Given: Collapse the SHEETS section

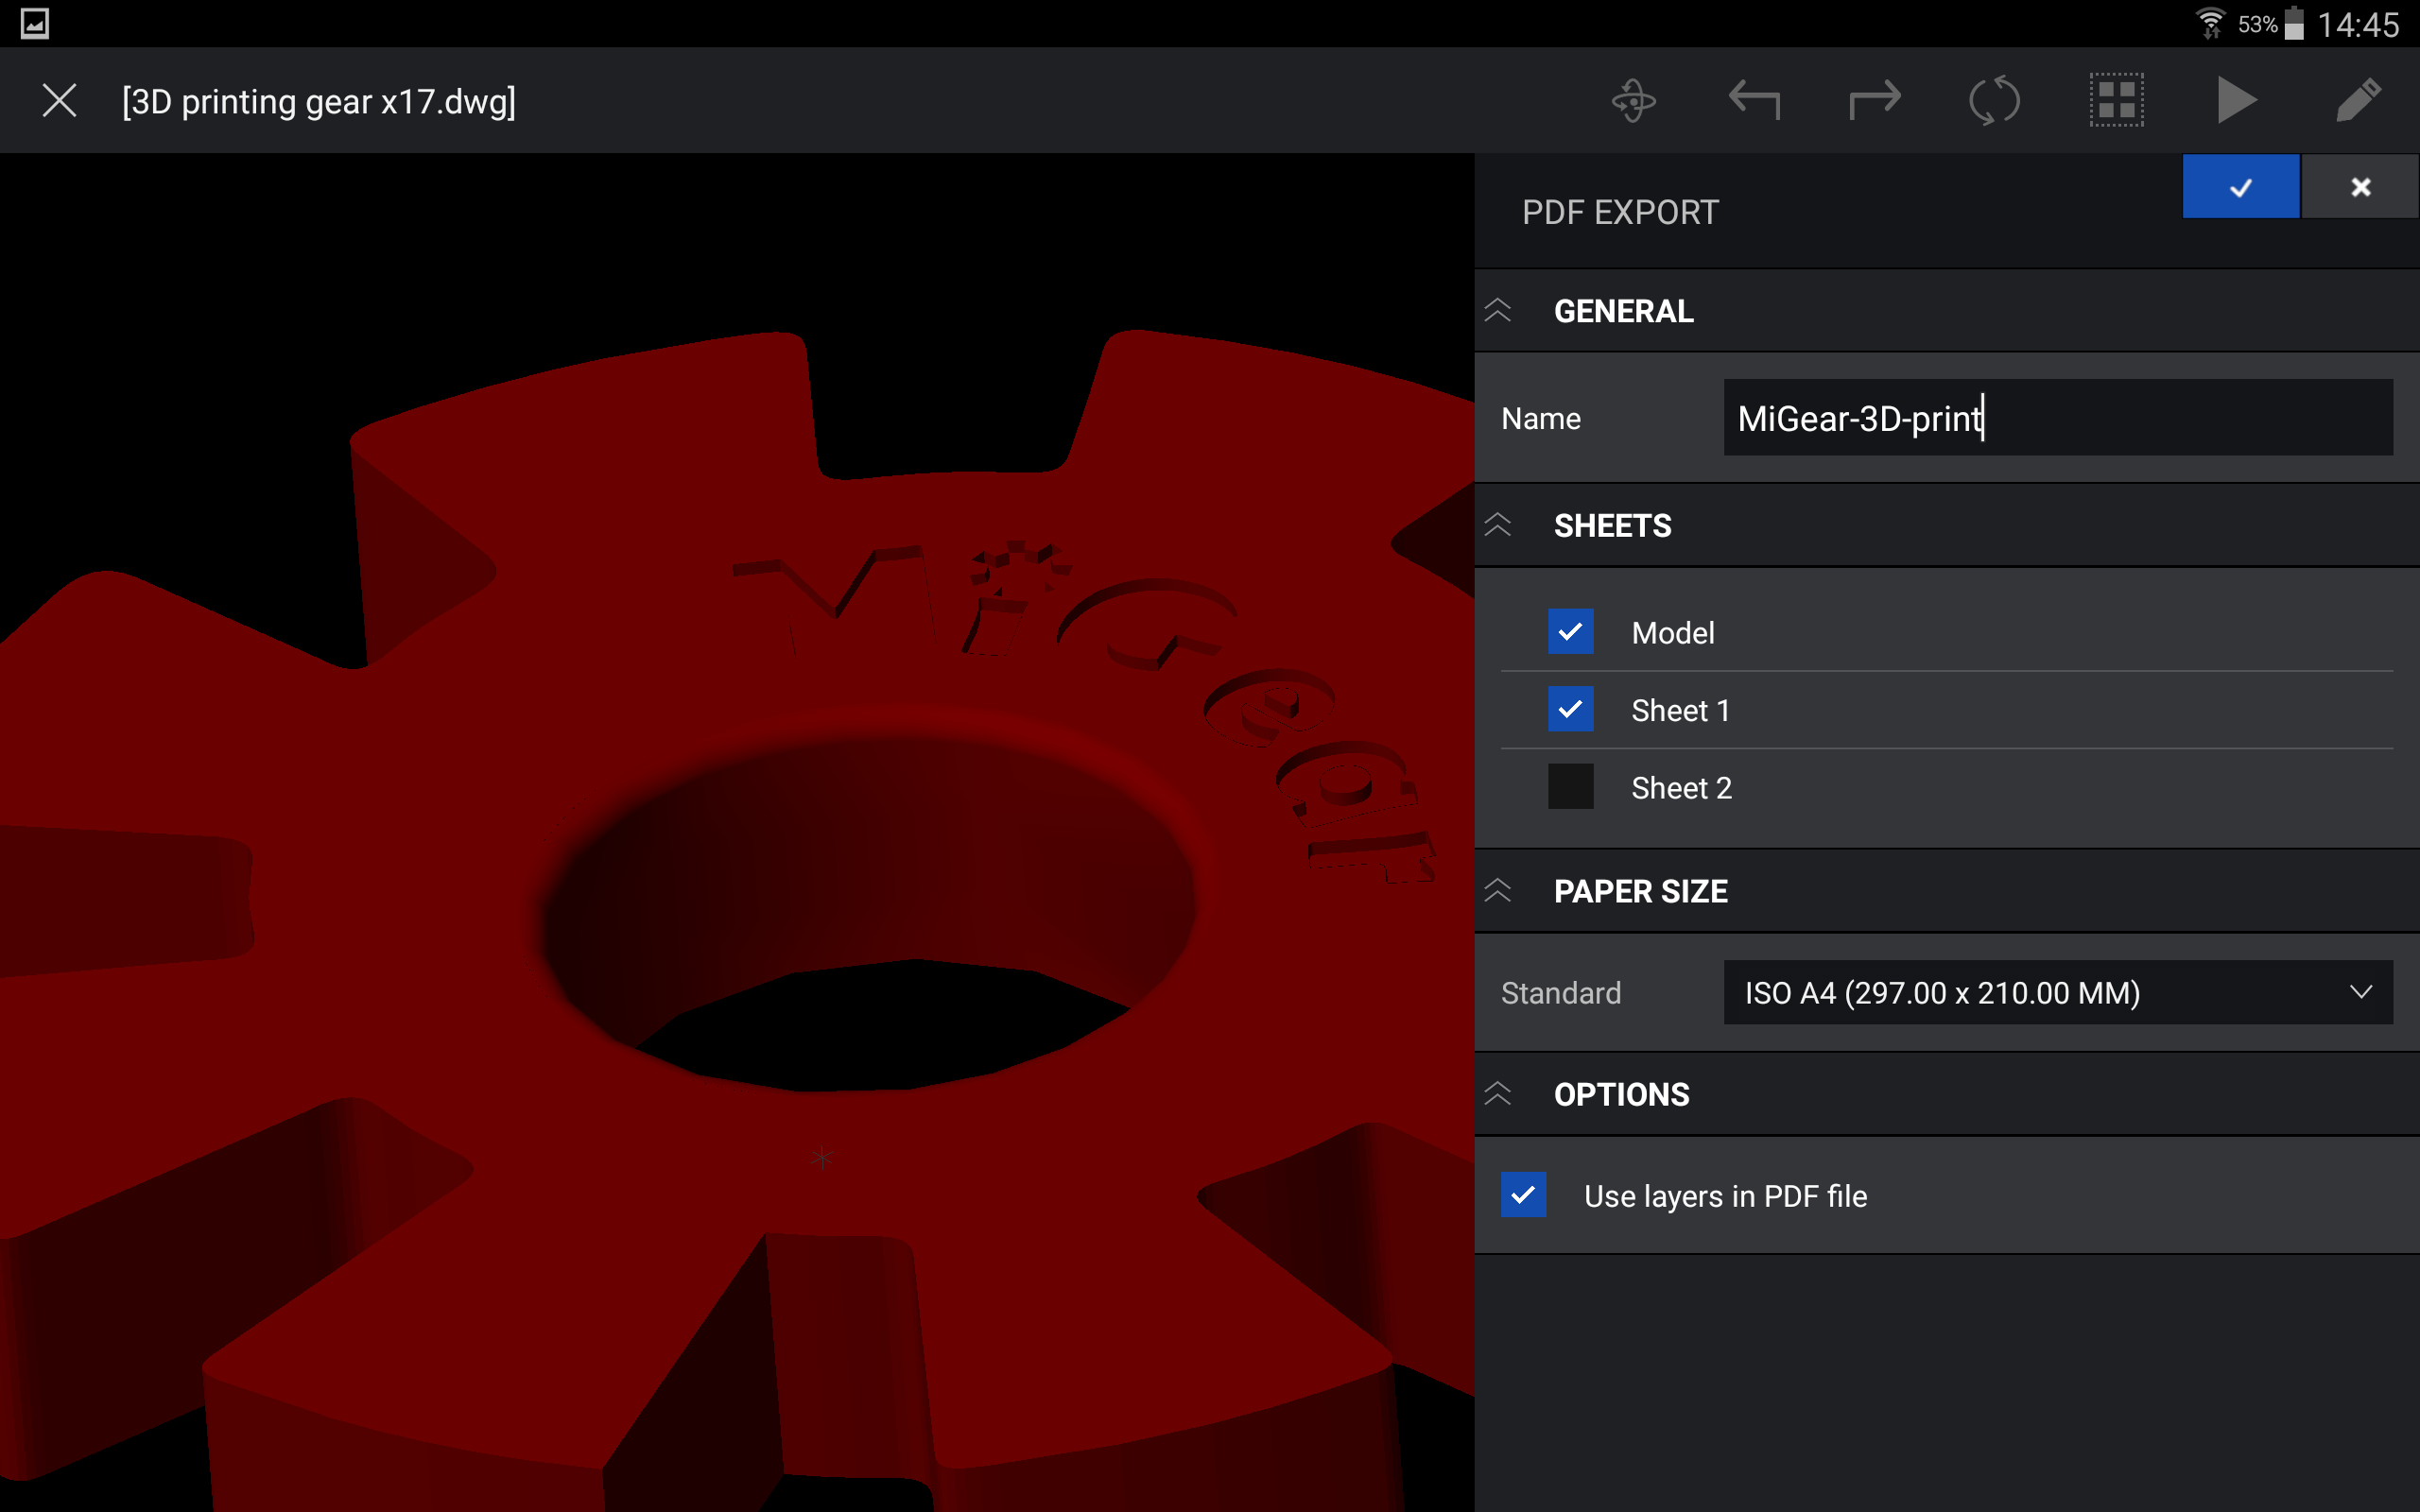Looking at the screenshot, I should (1497, 525).
